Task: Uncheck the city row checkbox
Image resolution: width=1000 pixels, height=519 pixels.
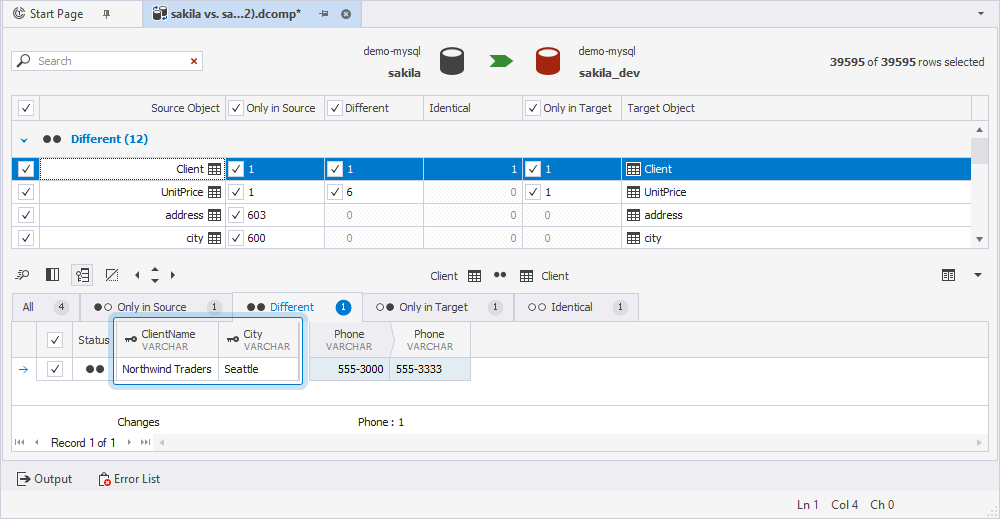Action: point(26,238)
